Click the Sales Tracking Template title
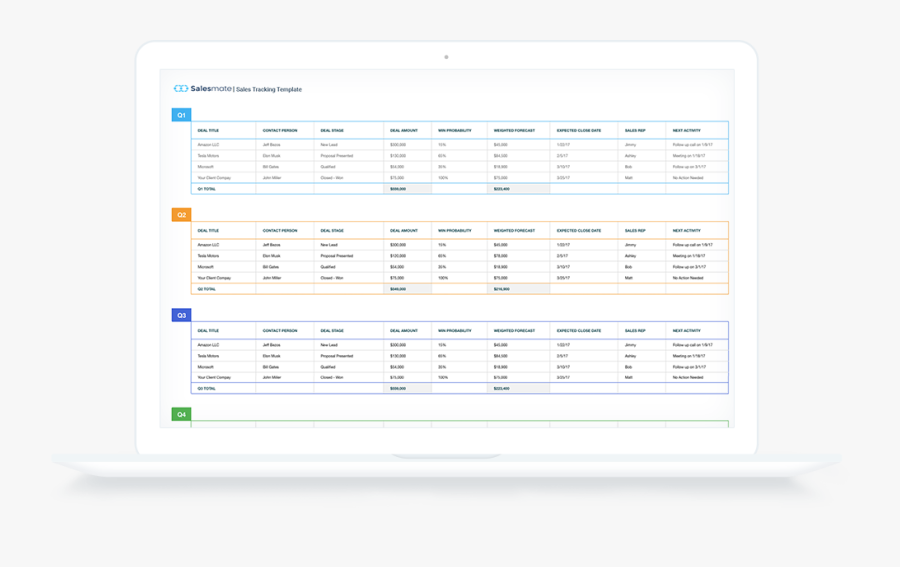 (269, 89)
